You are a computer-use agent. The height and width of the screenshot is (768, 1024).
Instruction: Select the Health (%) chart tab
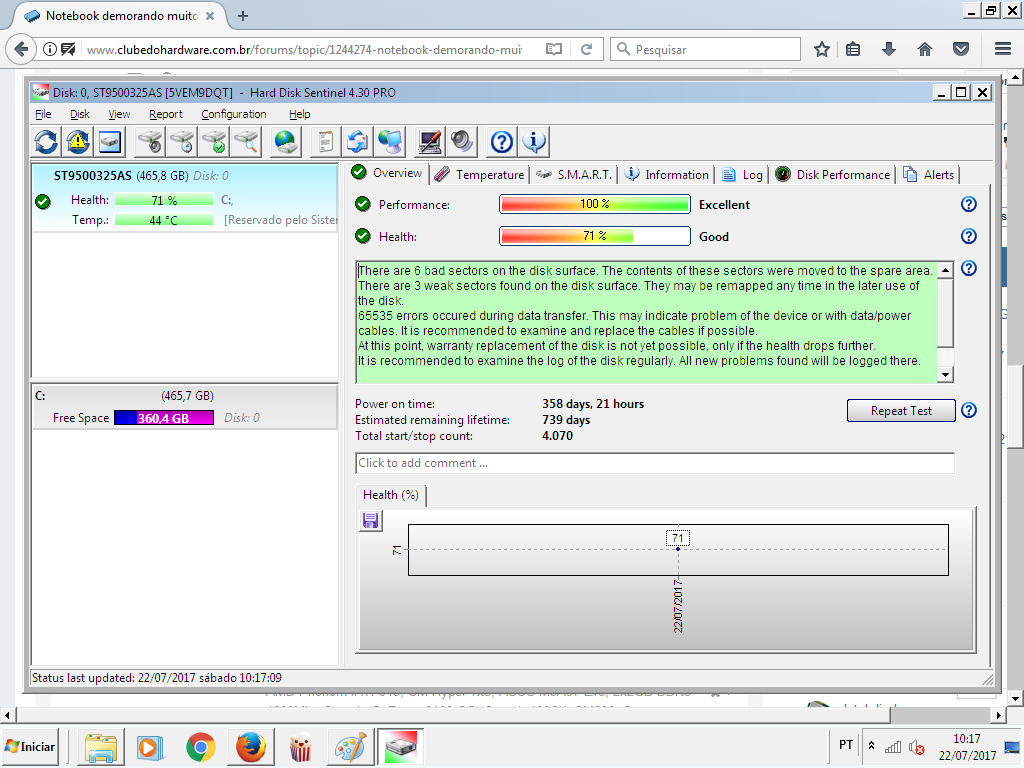click(x=391, y=495)
